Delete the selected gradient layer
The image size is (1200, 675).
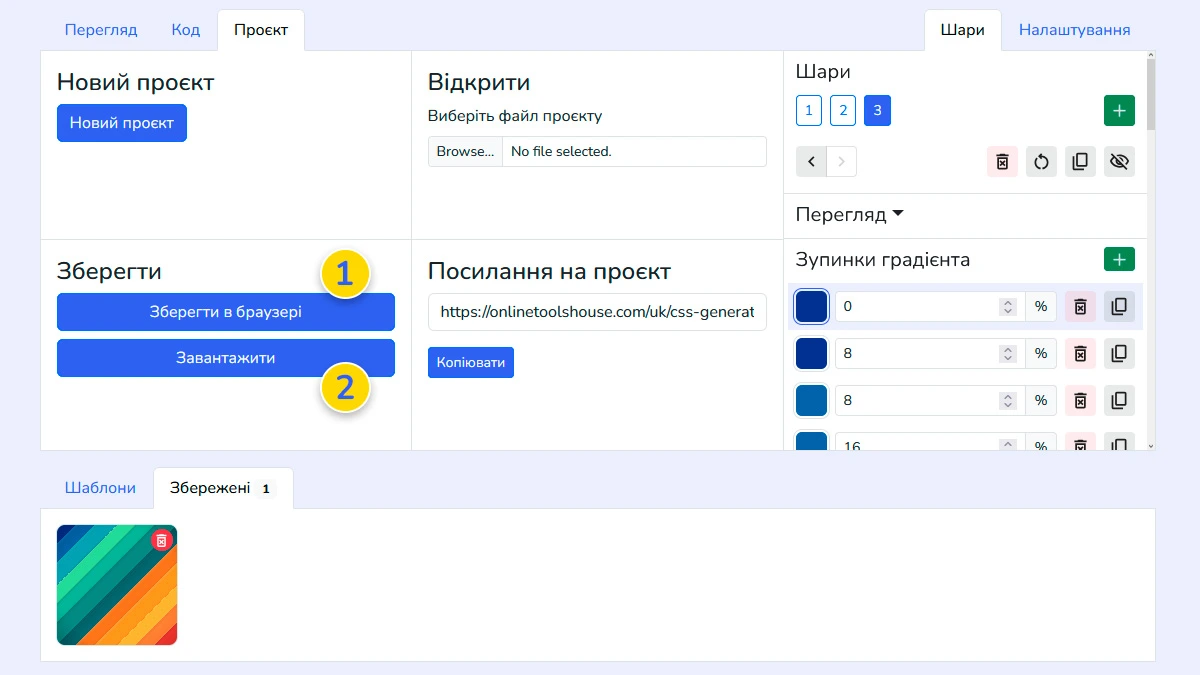click(1002, 161)
